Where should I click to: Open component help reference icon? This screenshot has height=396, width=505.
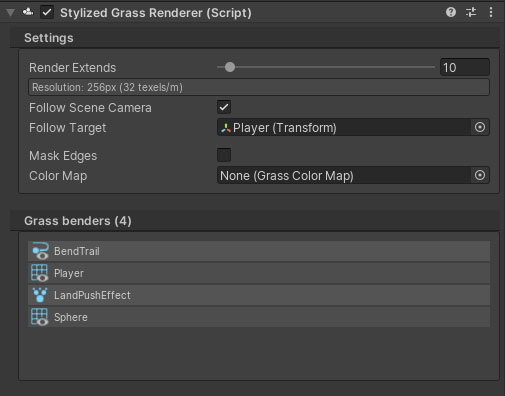(x=451, y=12)
